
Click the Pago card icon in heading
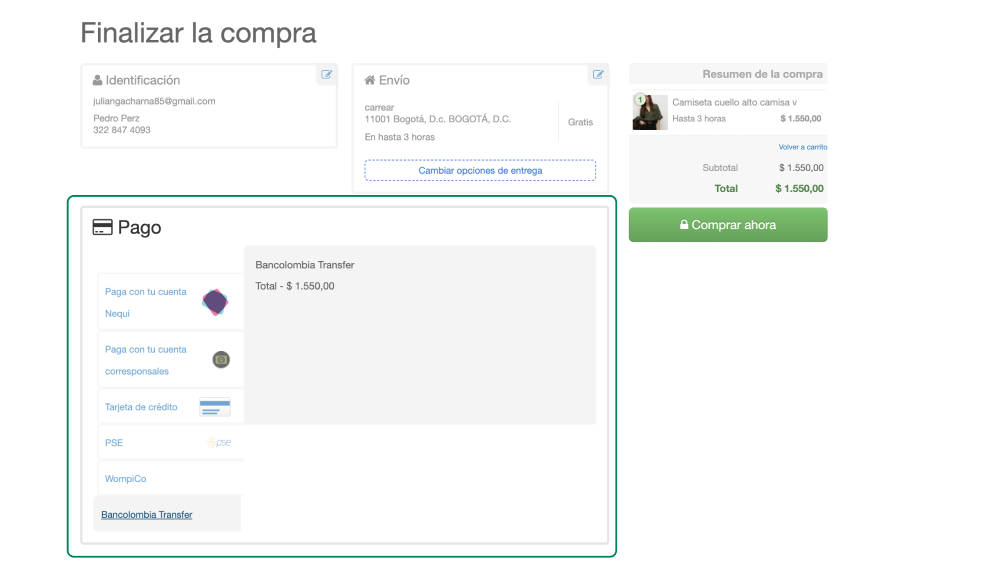tap(102, 228)
